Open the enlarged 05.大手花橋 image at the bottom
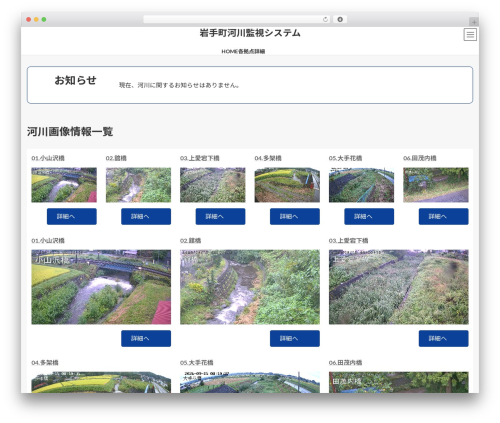Image resolution: width=500 pixels, height=423 pixels. point(250,382)
